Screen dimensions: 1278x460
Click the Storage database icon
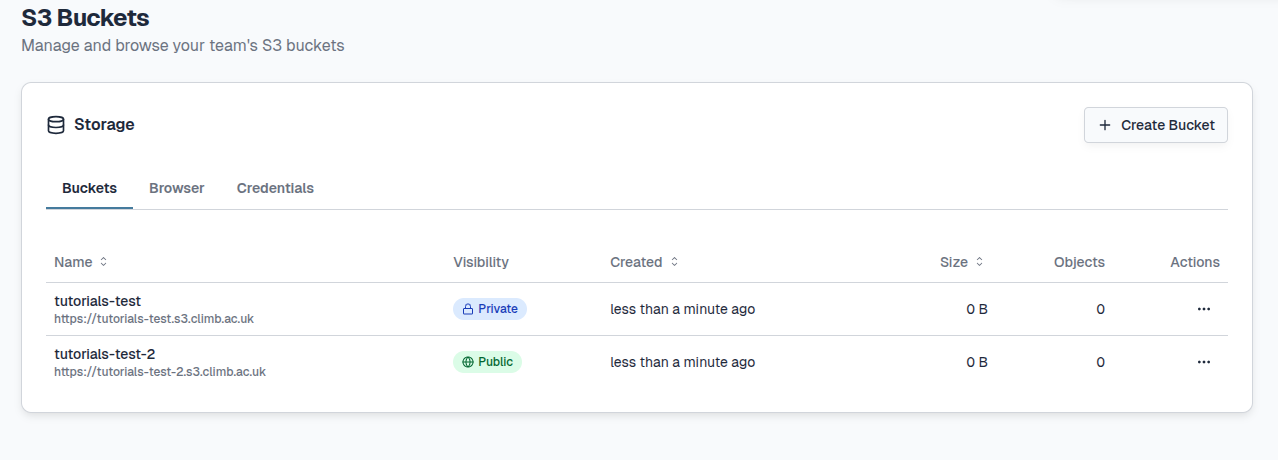56,125
